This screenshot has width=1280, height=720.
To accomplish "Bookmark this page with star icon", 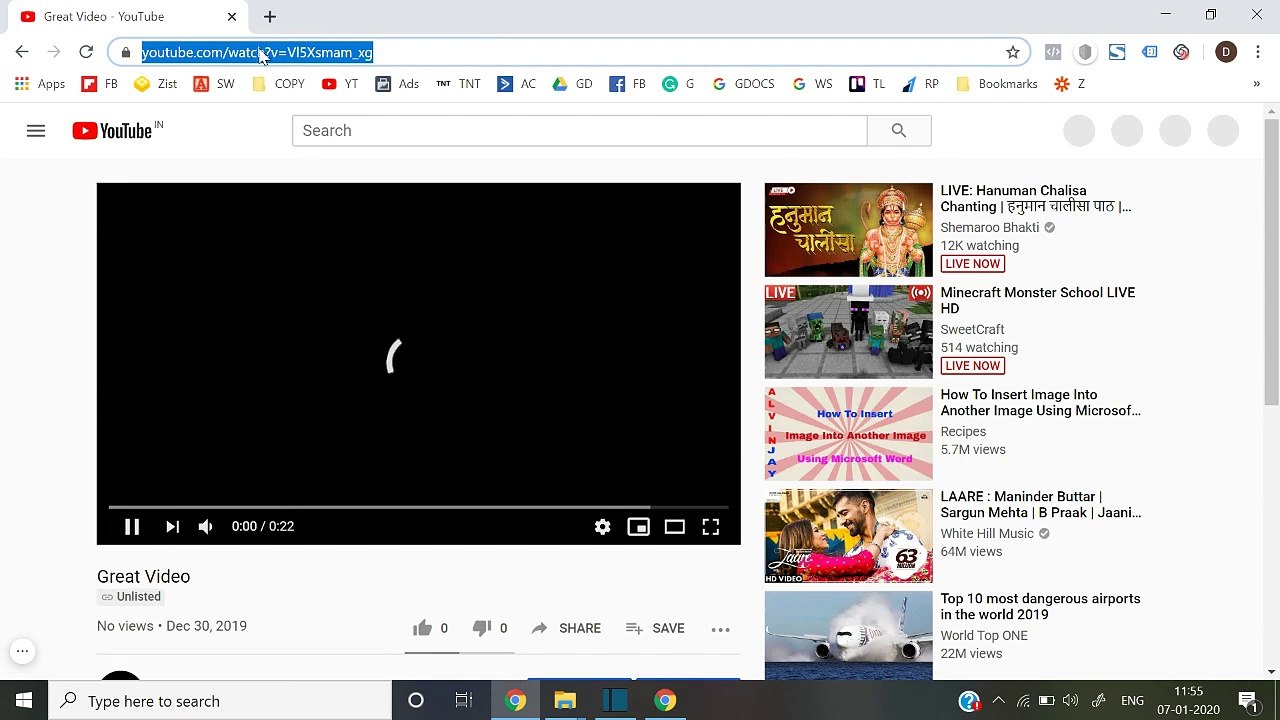I will coord(1013,52).
